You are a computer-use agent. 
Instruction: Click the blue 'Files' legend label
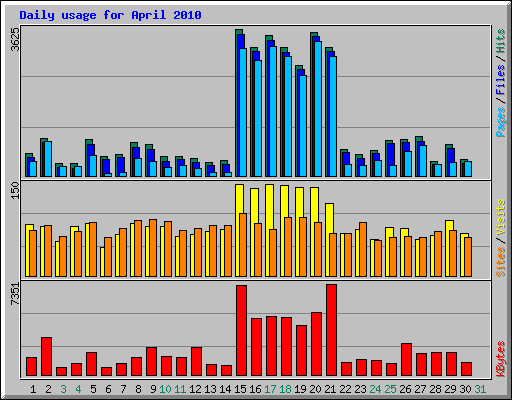pyautogui.click(x=501, y=80)
